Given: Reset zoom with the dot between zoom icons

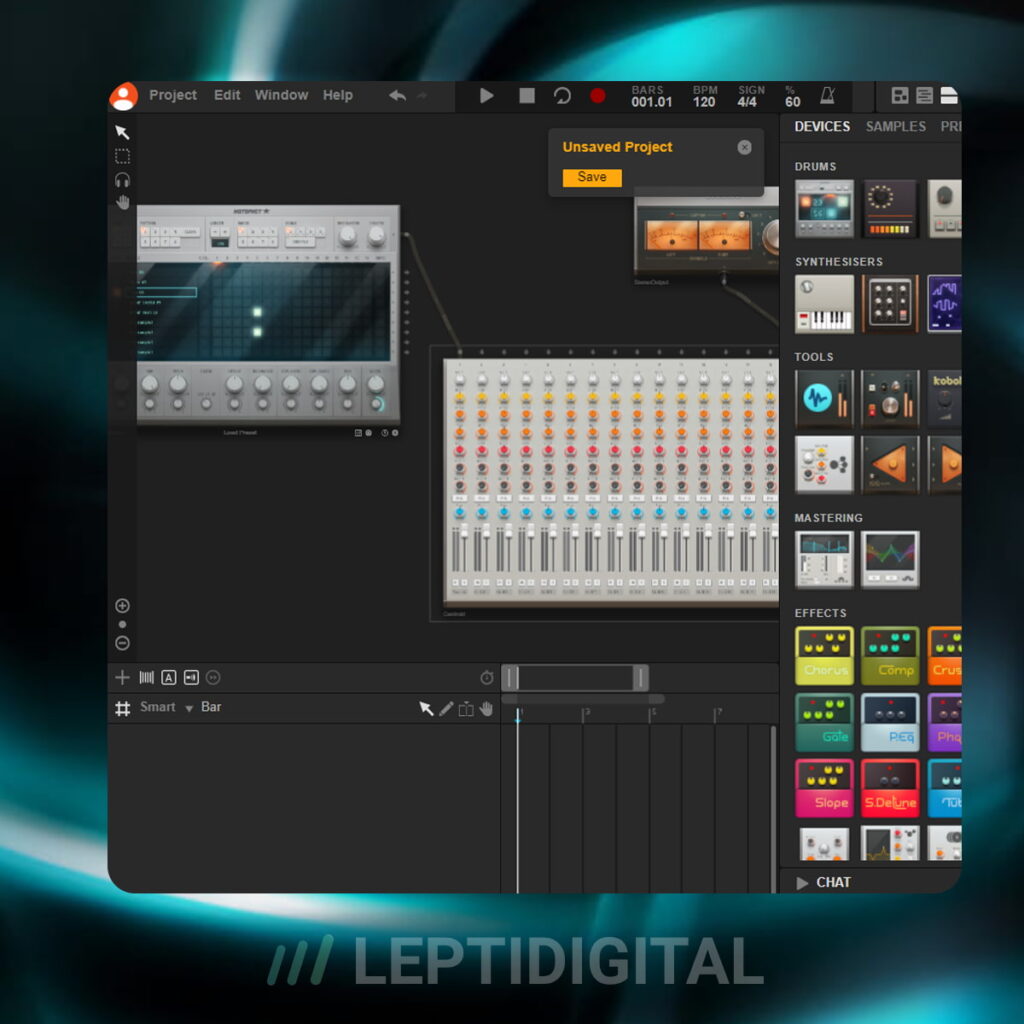Looking at the screenshot, I should (122, 624).
